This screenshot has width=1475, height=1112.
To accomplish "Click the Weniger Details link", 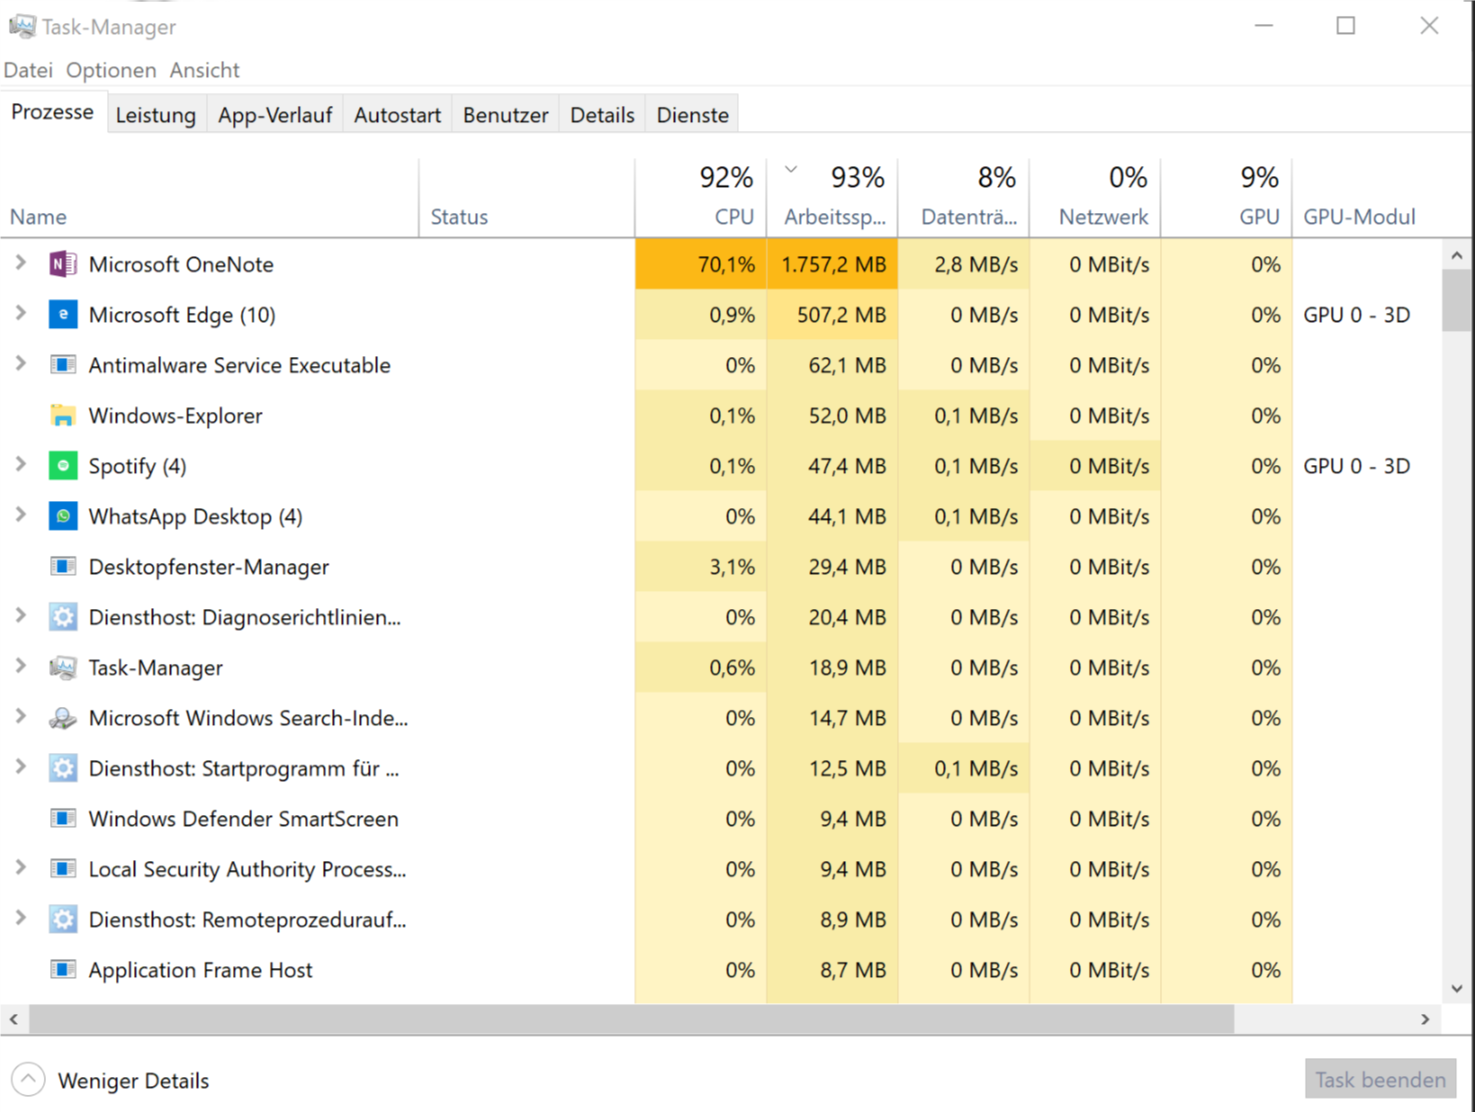I will (x=133, y=1081).
